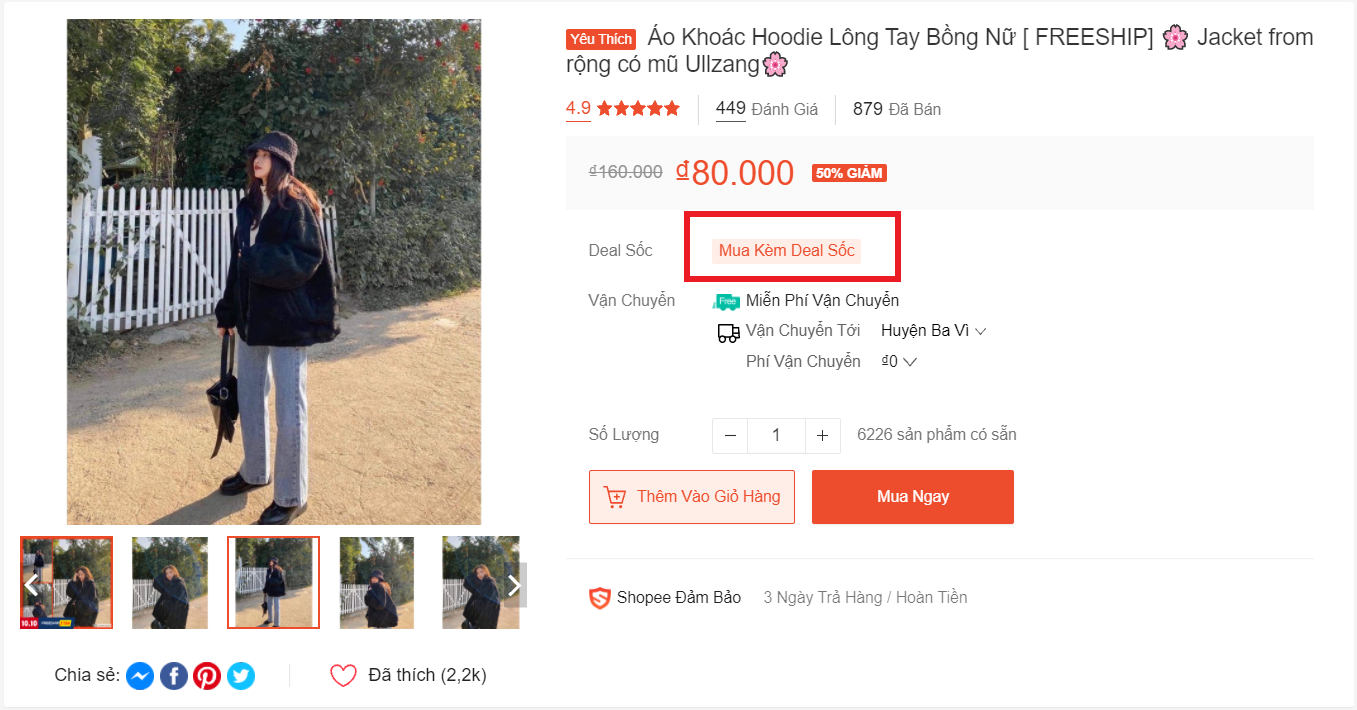The width and height of the screenshot is (1357, 710).
Task: Click the Mua Ngay button
Action: pyautogui.click(x=912, y=497)
